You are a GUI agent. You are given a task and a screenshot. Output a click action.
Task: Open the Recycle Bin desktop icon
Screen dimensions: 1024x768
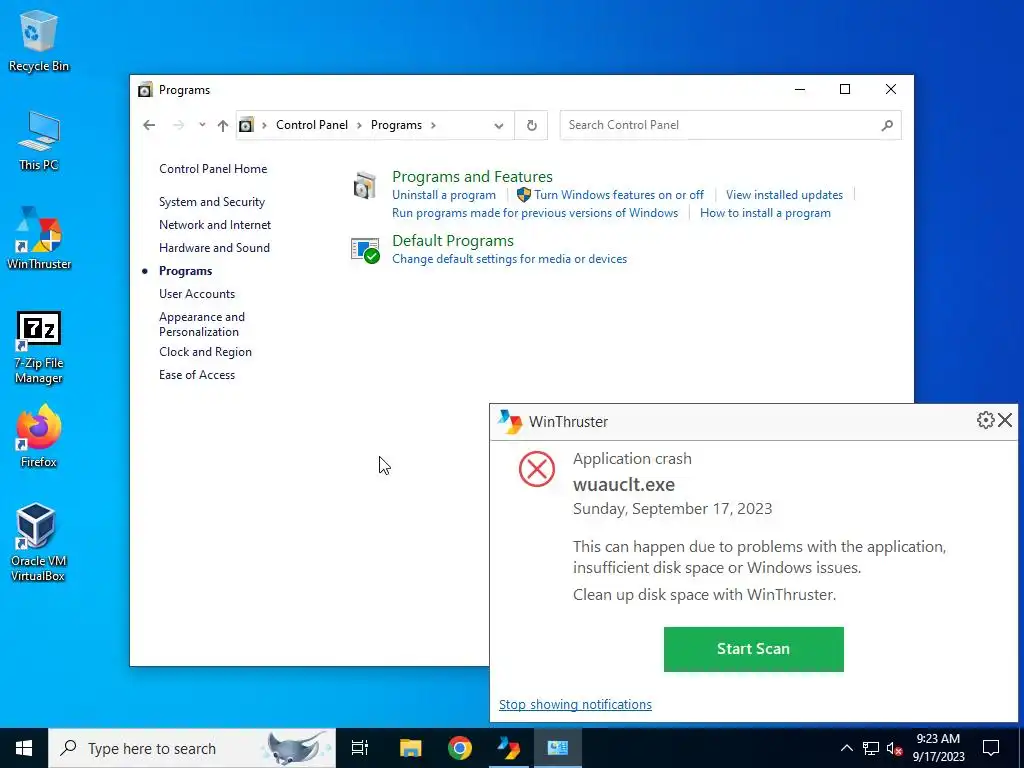[39, 40]
